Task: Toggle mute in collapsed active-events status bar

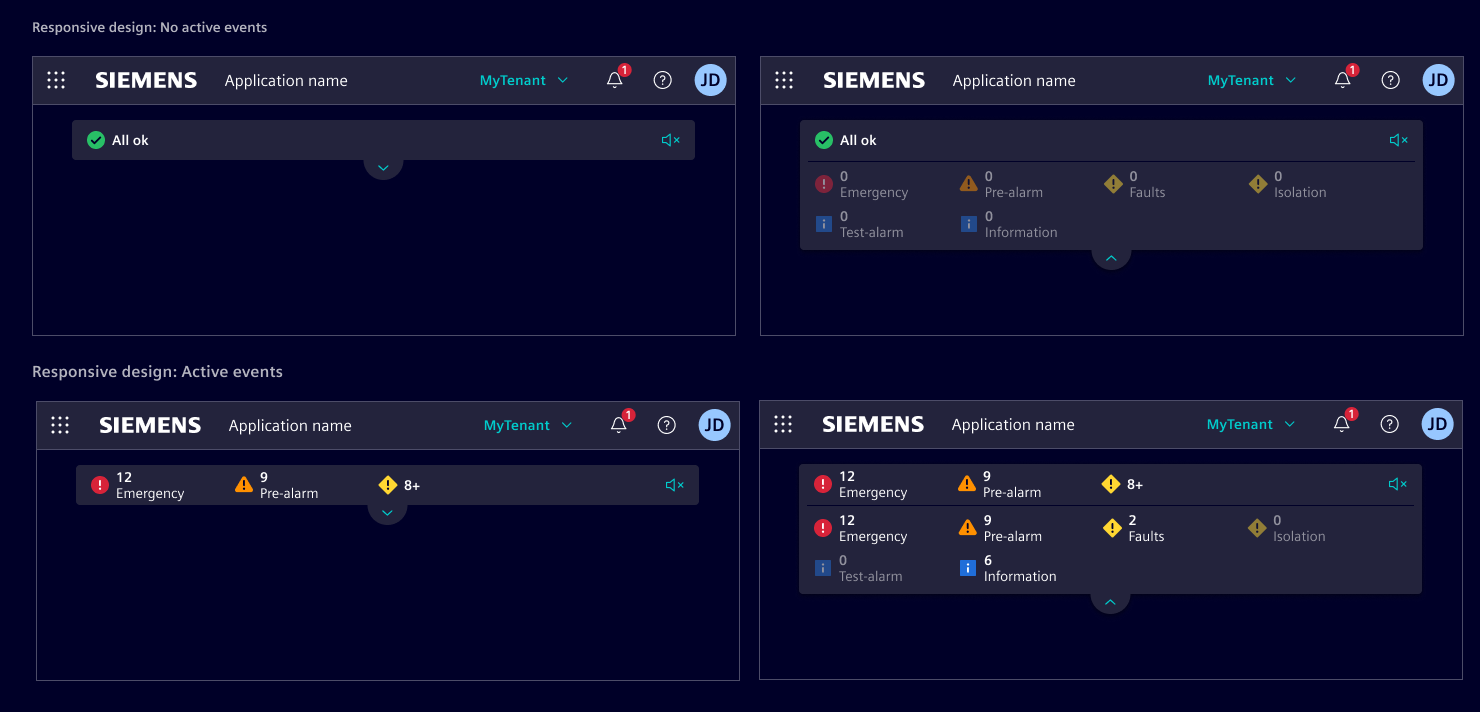Action: [675, 485]
